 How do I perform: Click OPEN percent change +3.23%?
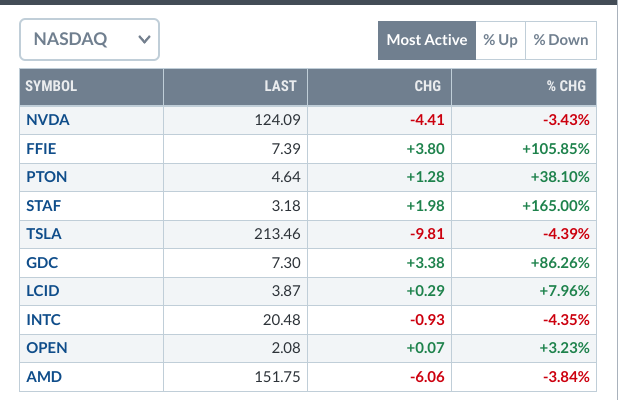click(565, 348)
